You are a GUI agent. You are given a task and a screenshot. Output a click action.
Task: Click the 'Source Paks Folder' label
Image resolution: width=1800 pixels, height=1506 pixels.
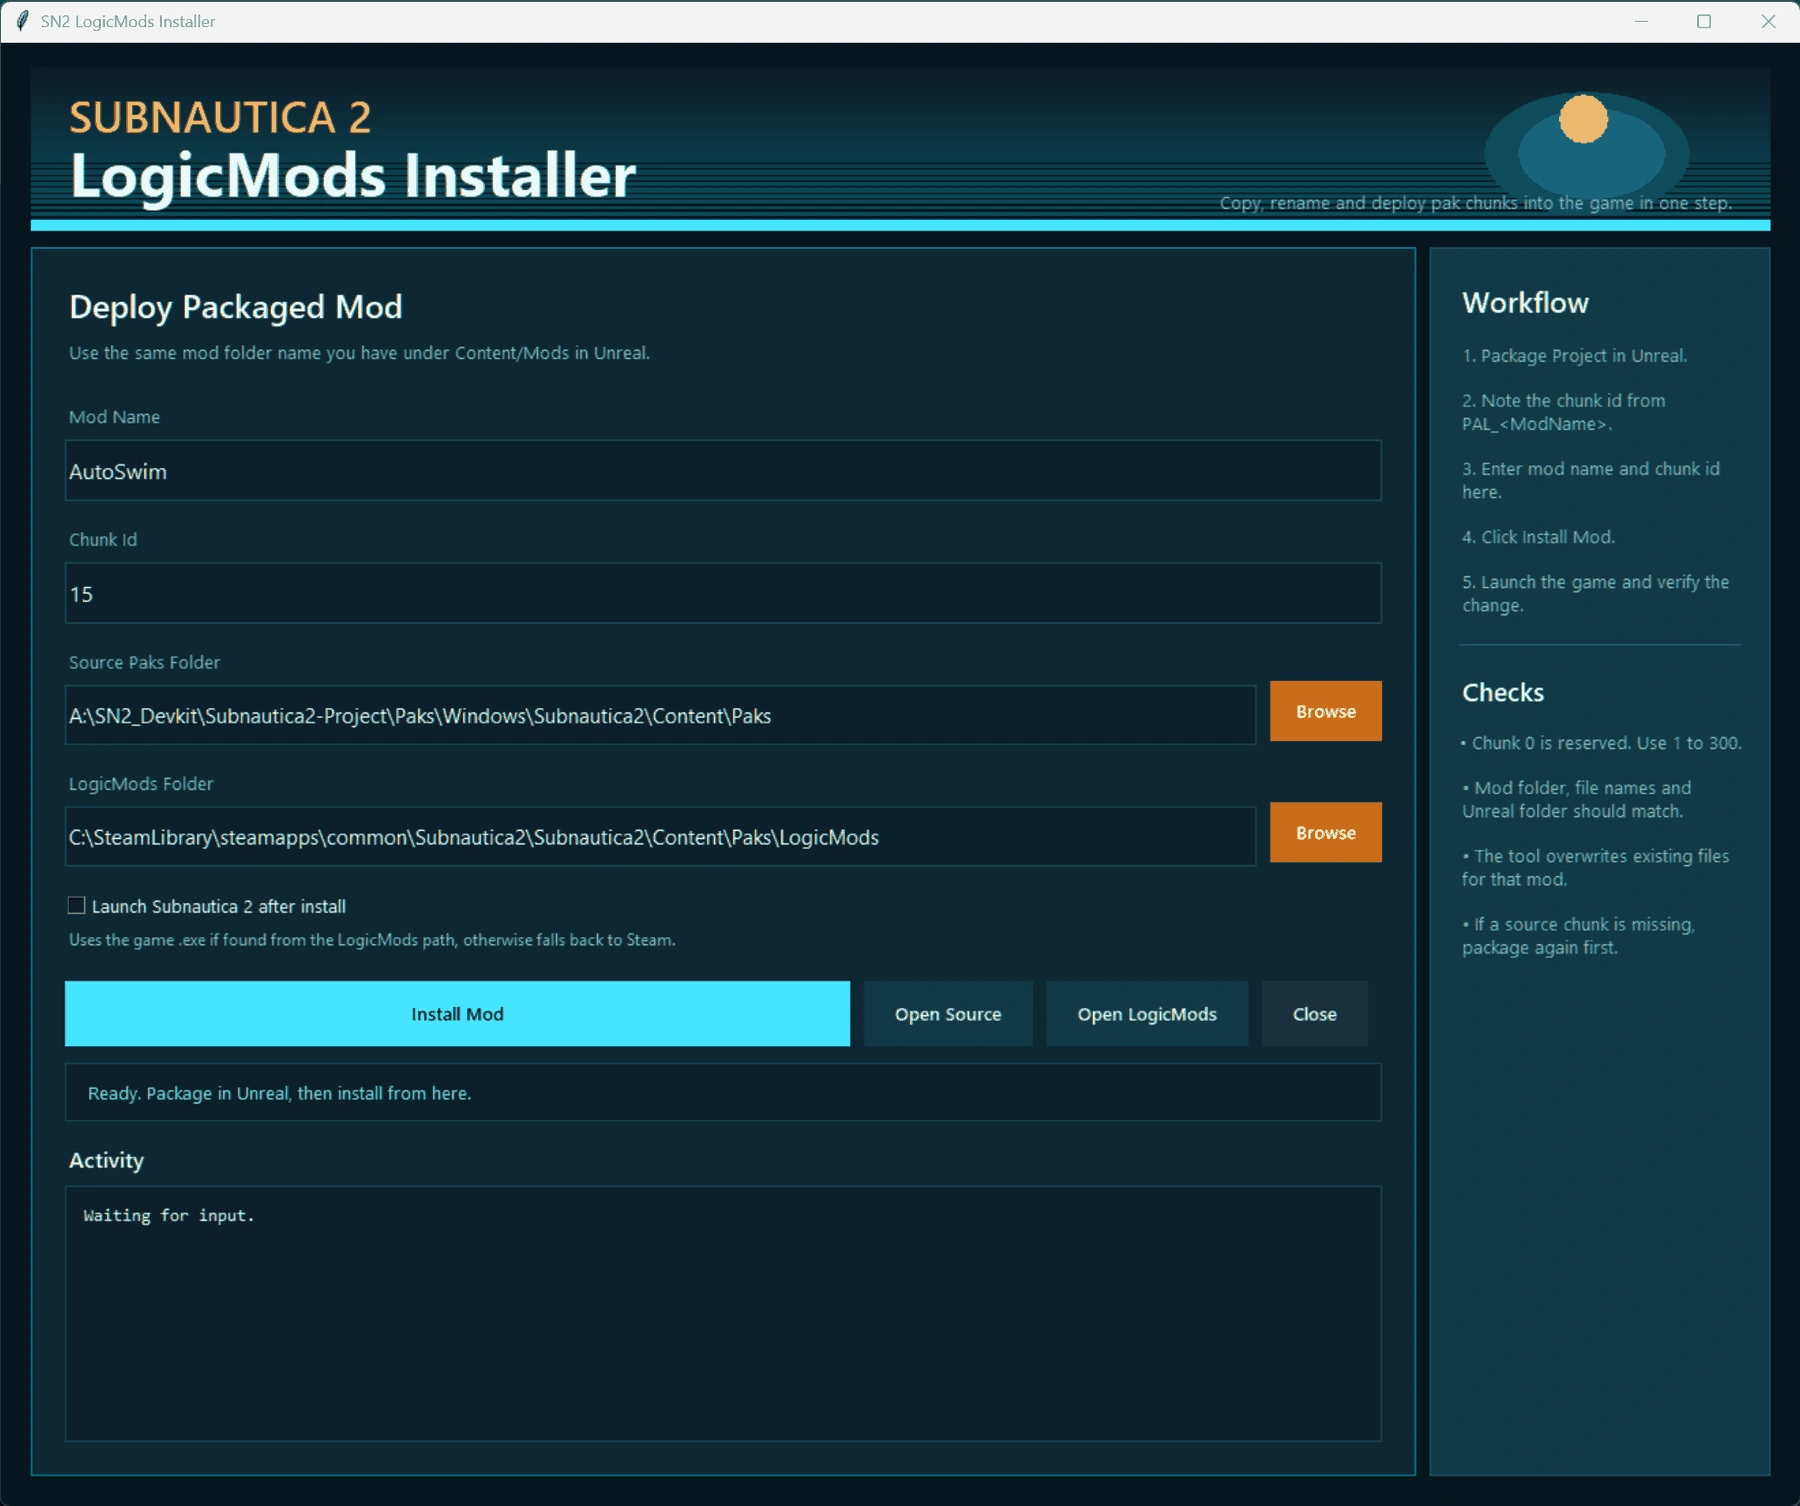point(144,662)
